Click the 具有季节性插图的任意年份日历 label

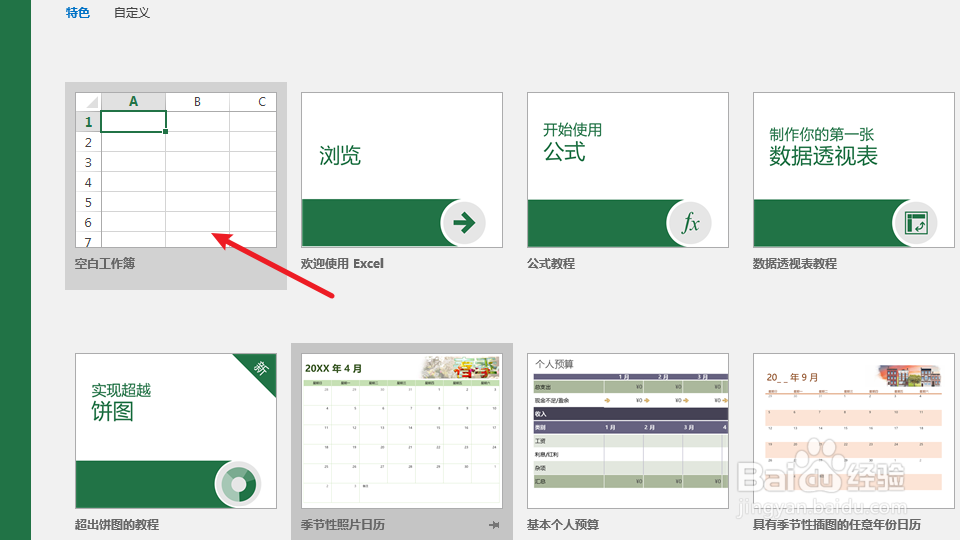tap(836, 525)
